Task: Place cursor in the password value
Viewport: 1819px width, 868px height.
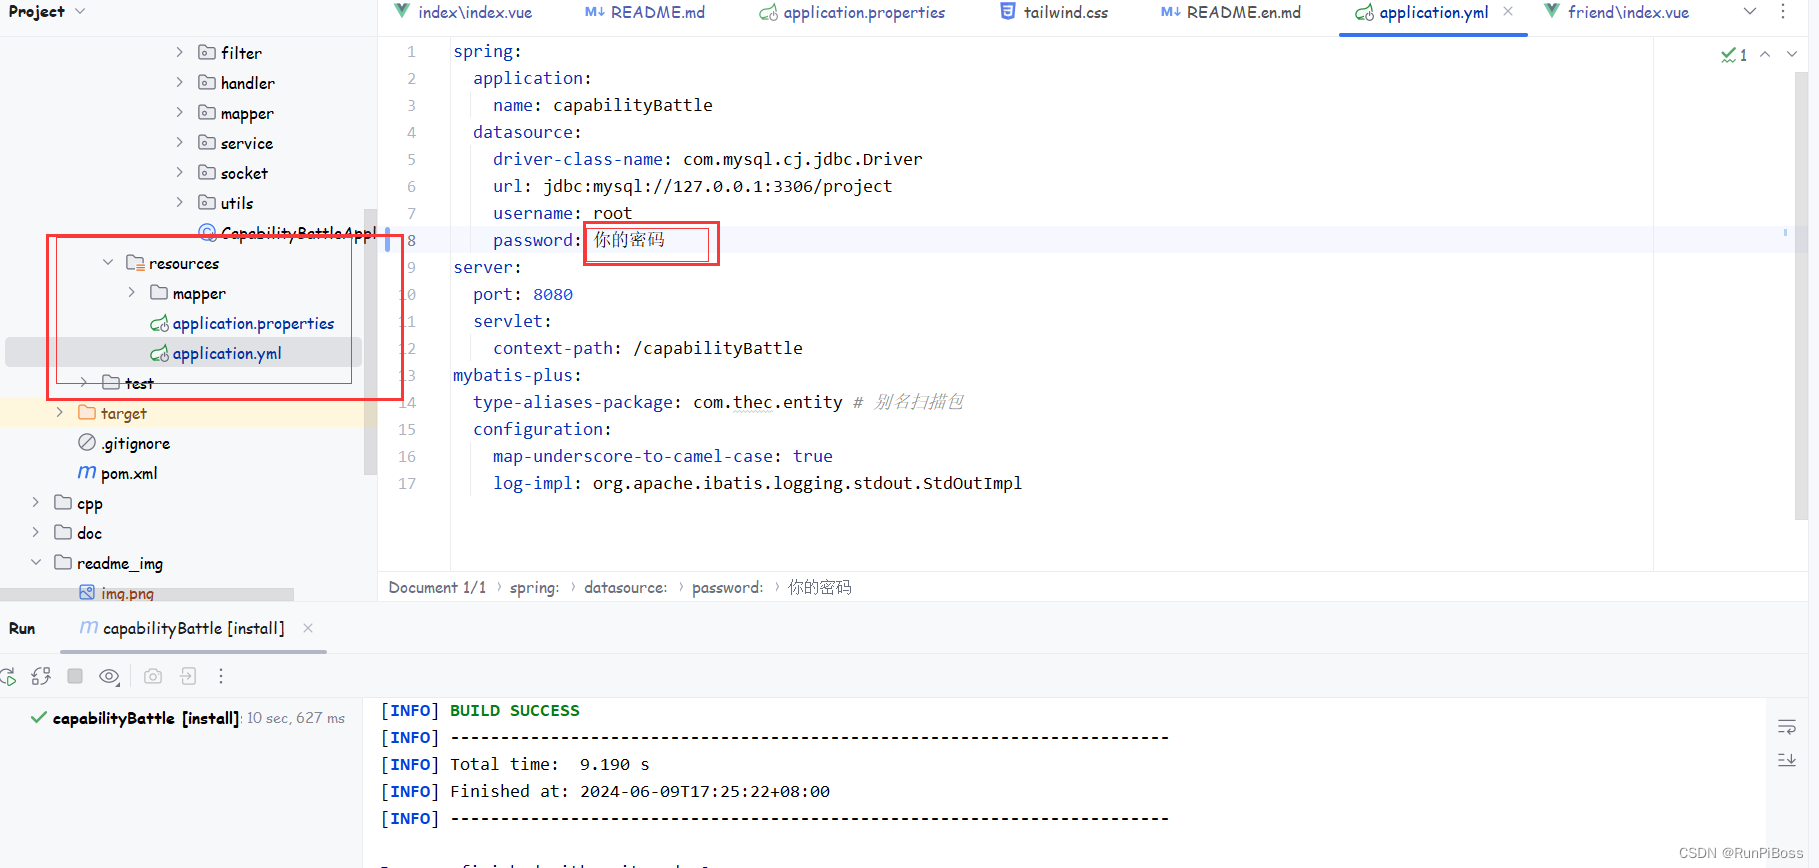Action: pos(629,240)
